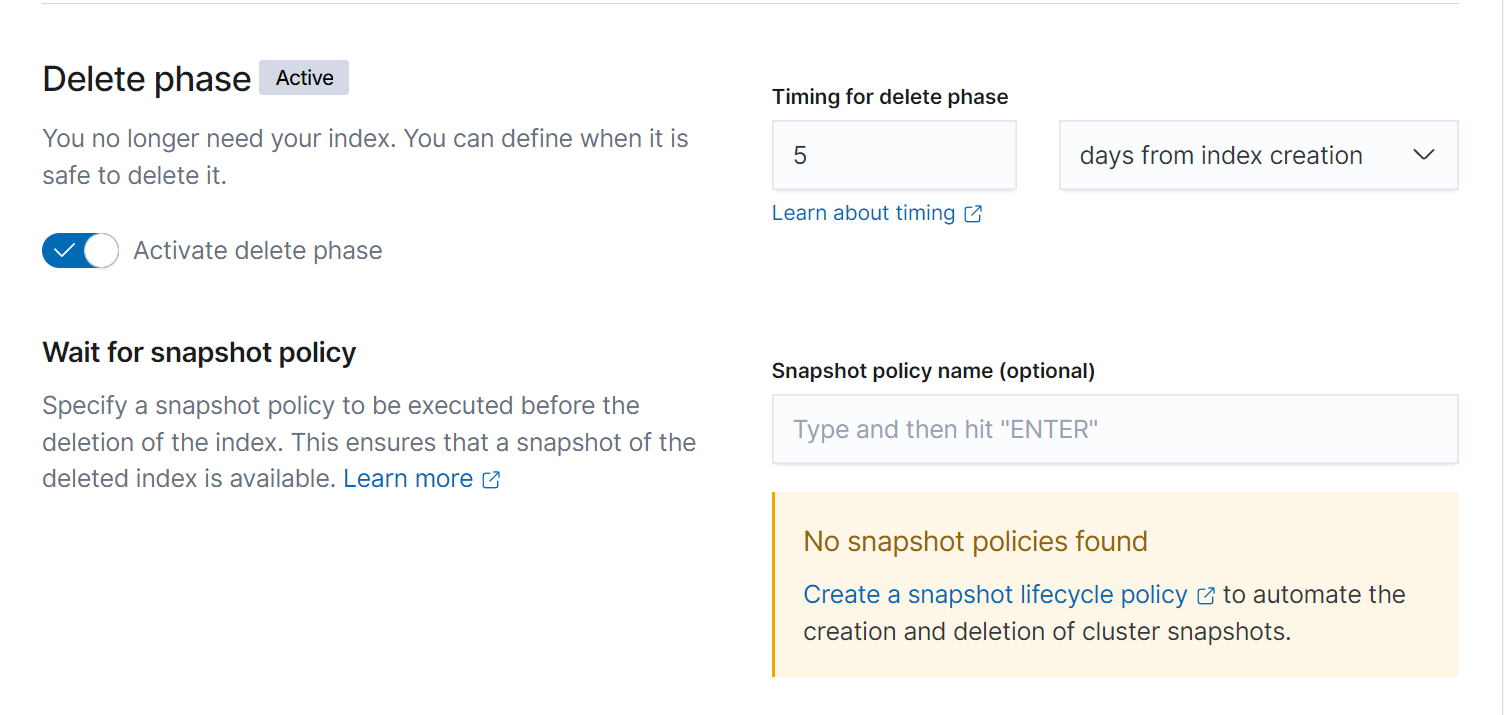Viewport: 1504px width, 715px height.
Task: Click the chevron arrow in timing units dropdown
Action: pos(1424,155)
